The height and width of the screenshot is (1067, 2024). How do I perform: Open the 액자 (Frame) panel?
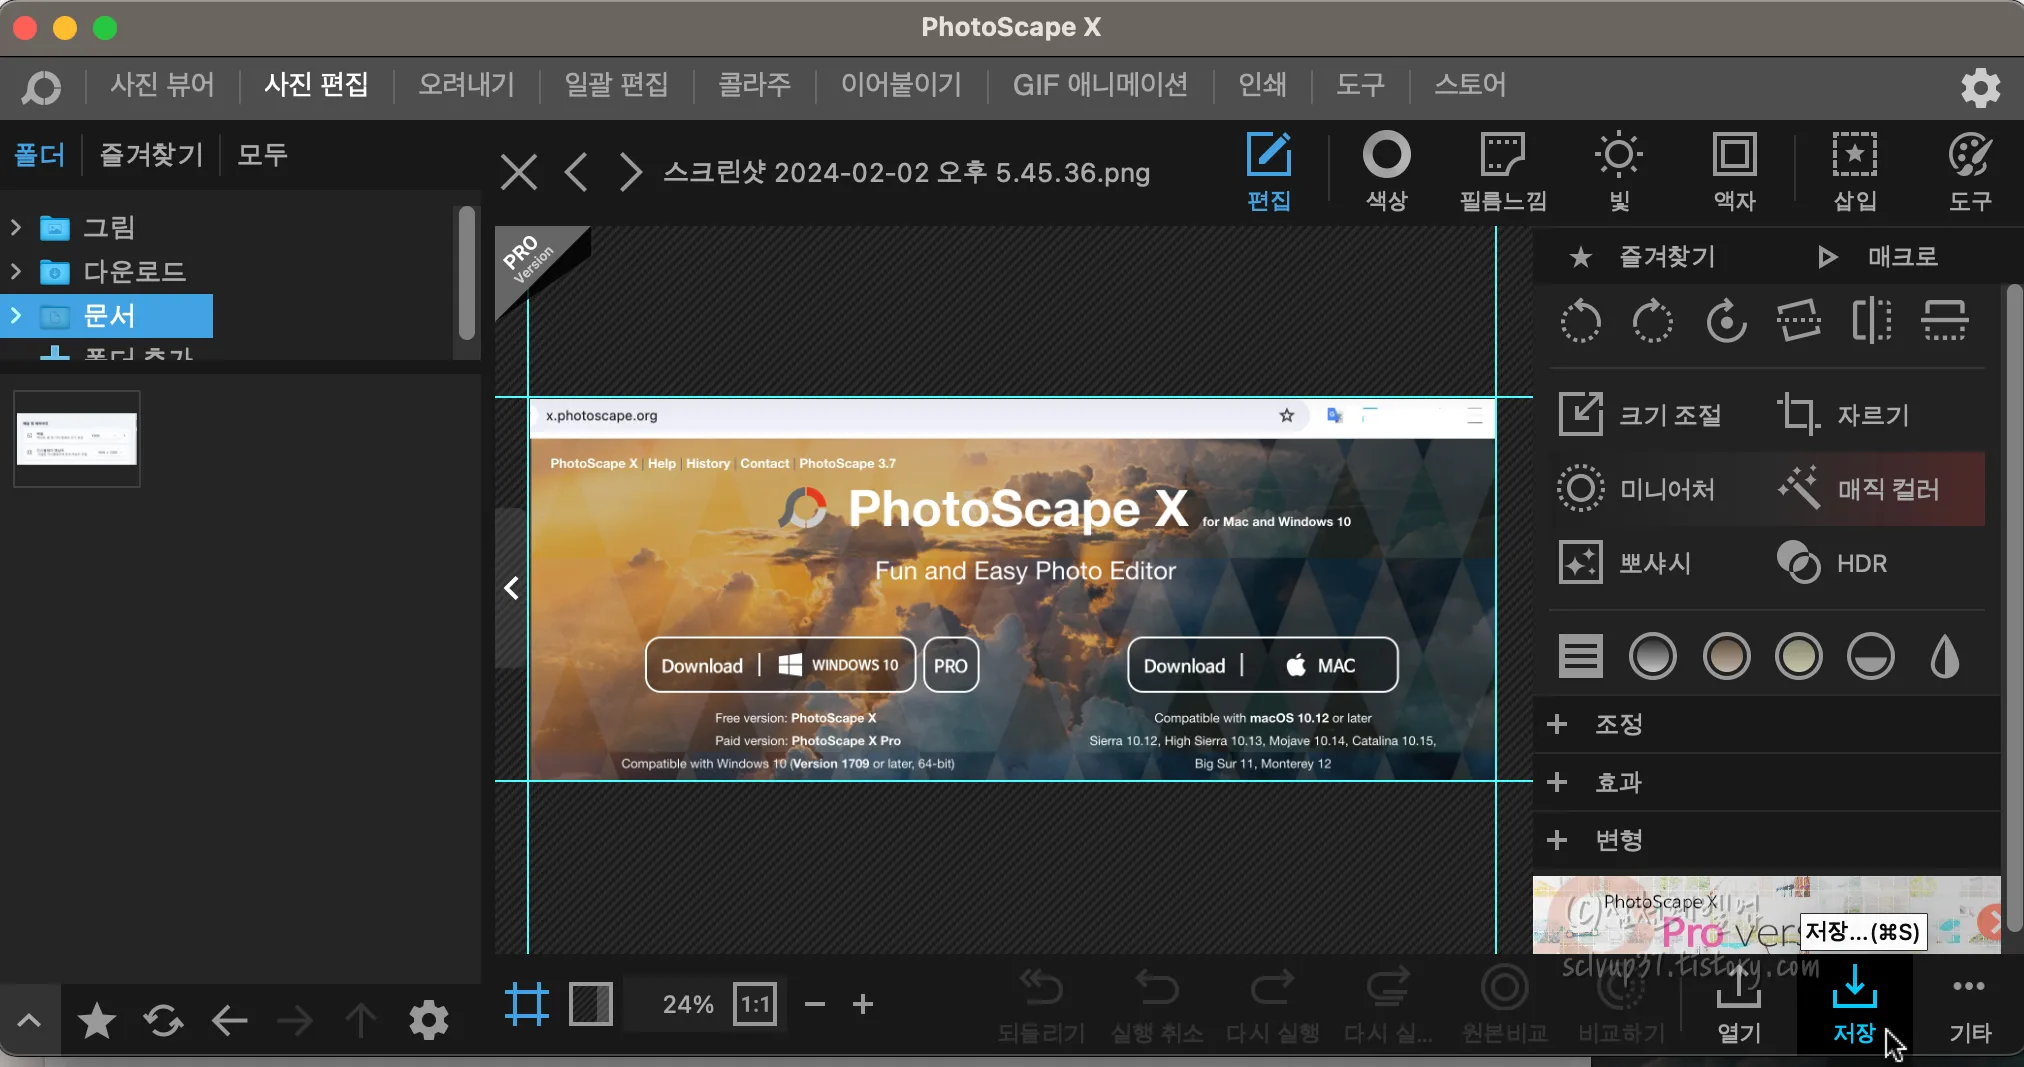coord(1734,172)
